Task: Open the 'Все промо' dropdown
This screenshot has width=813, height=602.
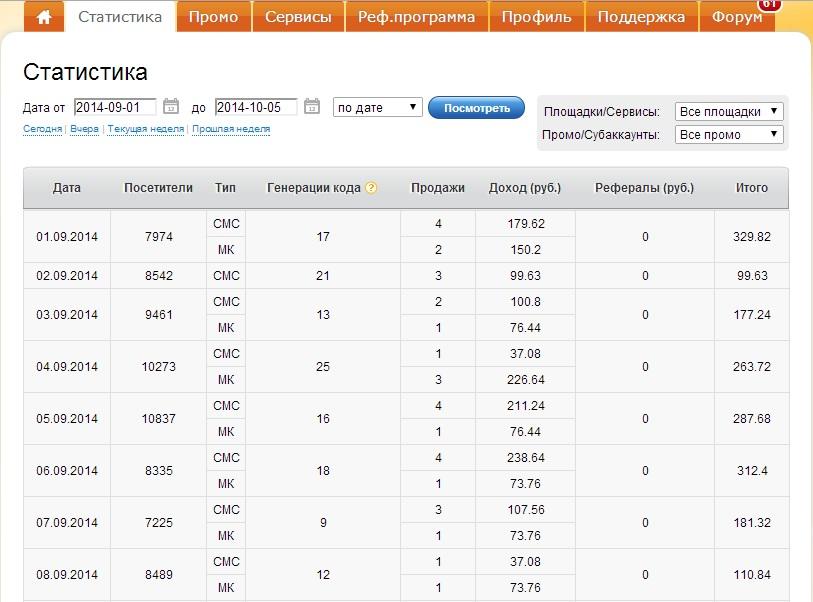Action: coord(728,132)
